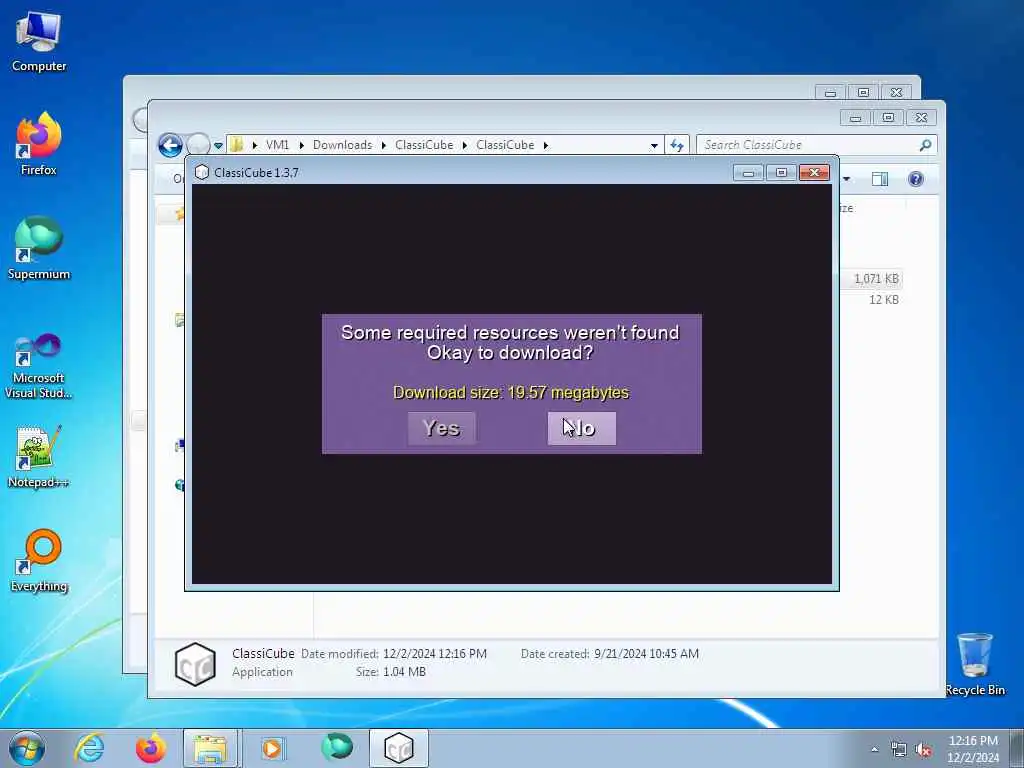The height and width of the screenshot is (768, 1024).
Task: Expand arrow after the last ClassiCube breadcrumb
Action: [545, 145]
